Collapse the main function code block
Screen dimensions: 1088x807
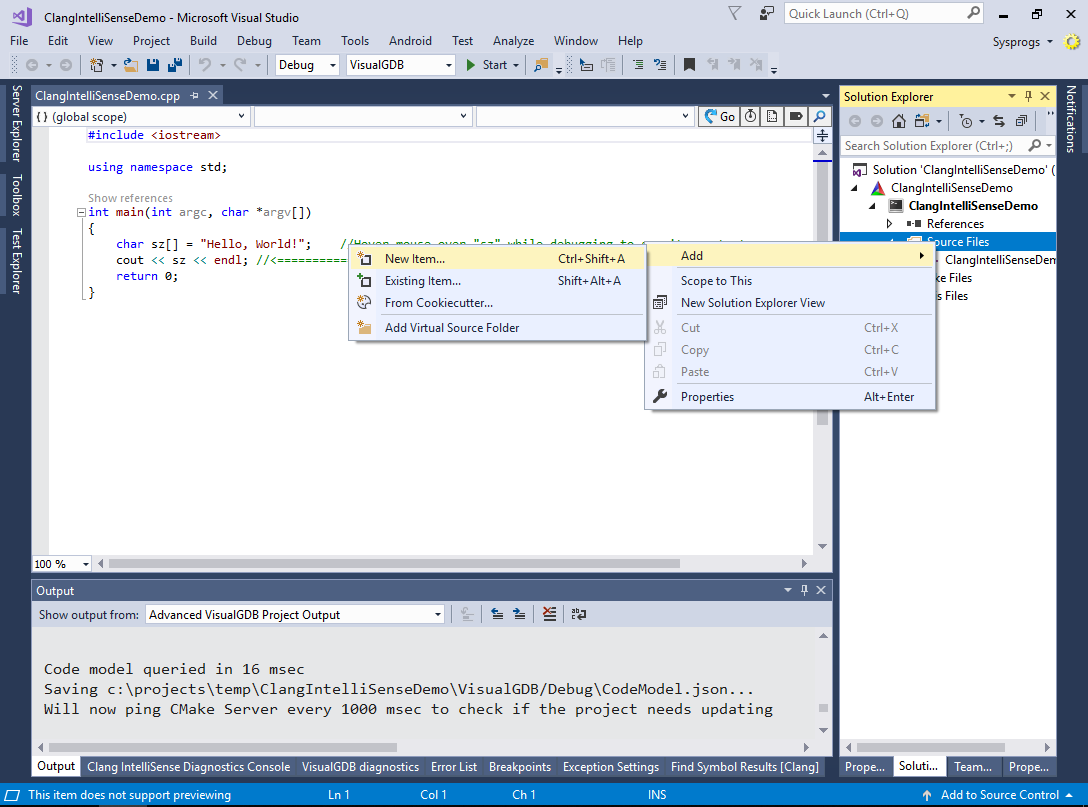click(80, 212)
